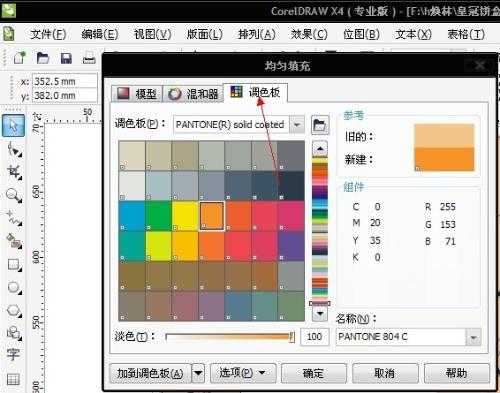Click the palette strip scroll up arrow
The image size is (500, 393).
320,148
